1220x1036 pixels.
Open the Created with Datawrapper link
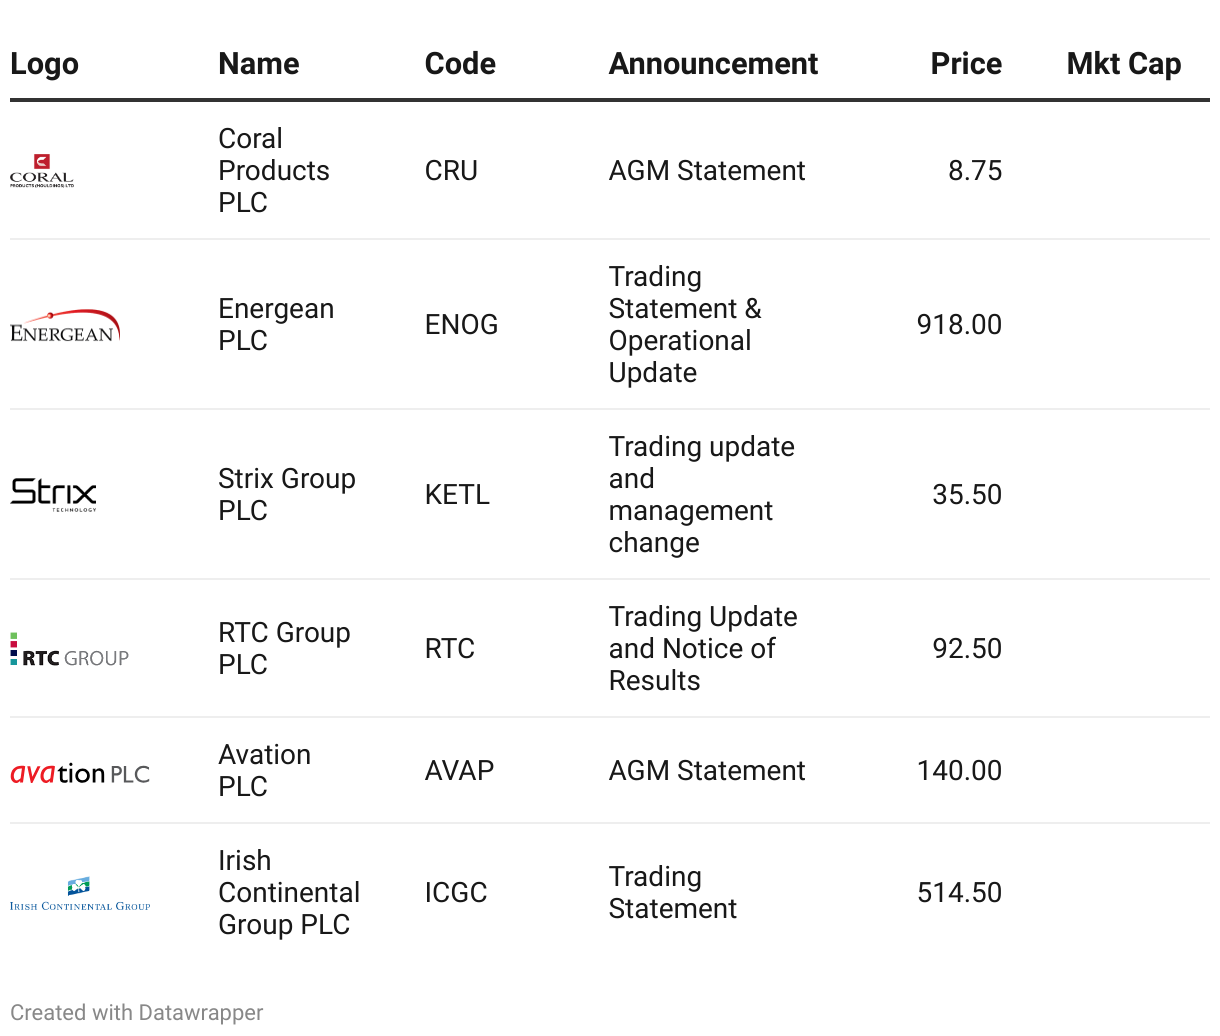pos(137,1012)
